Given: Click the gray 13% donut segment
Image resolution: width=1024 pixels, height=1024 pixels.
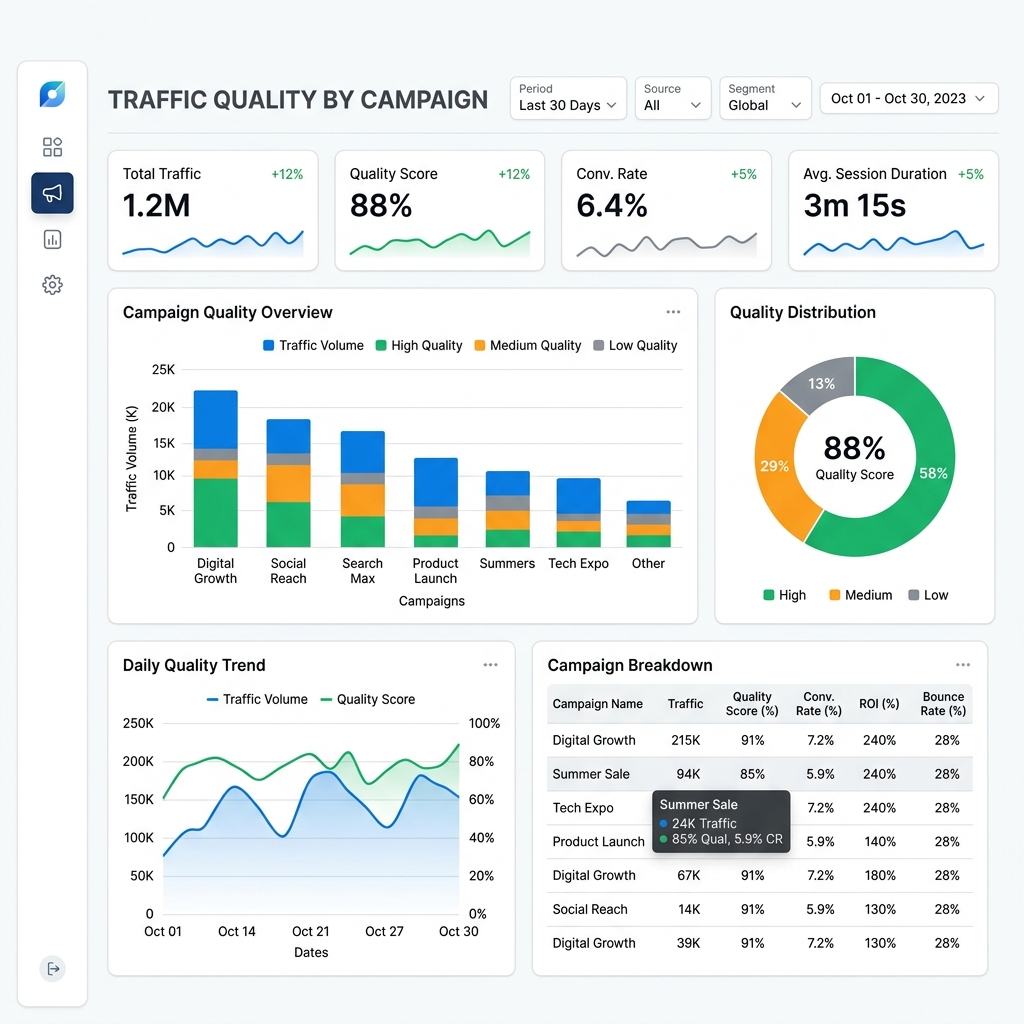Looking at the screenshot, I should tap(821, 383).
